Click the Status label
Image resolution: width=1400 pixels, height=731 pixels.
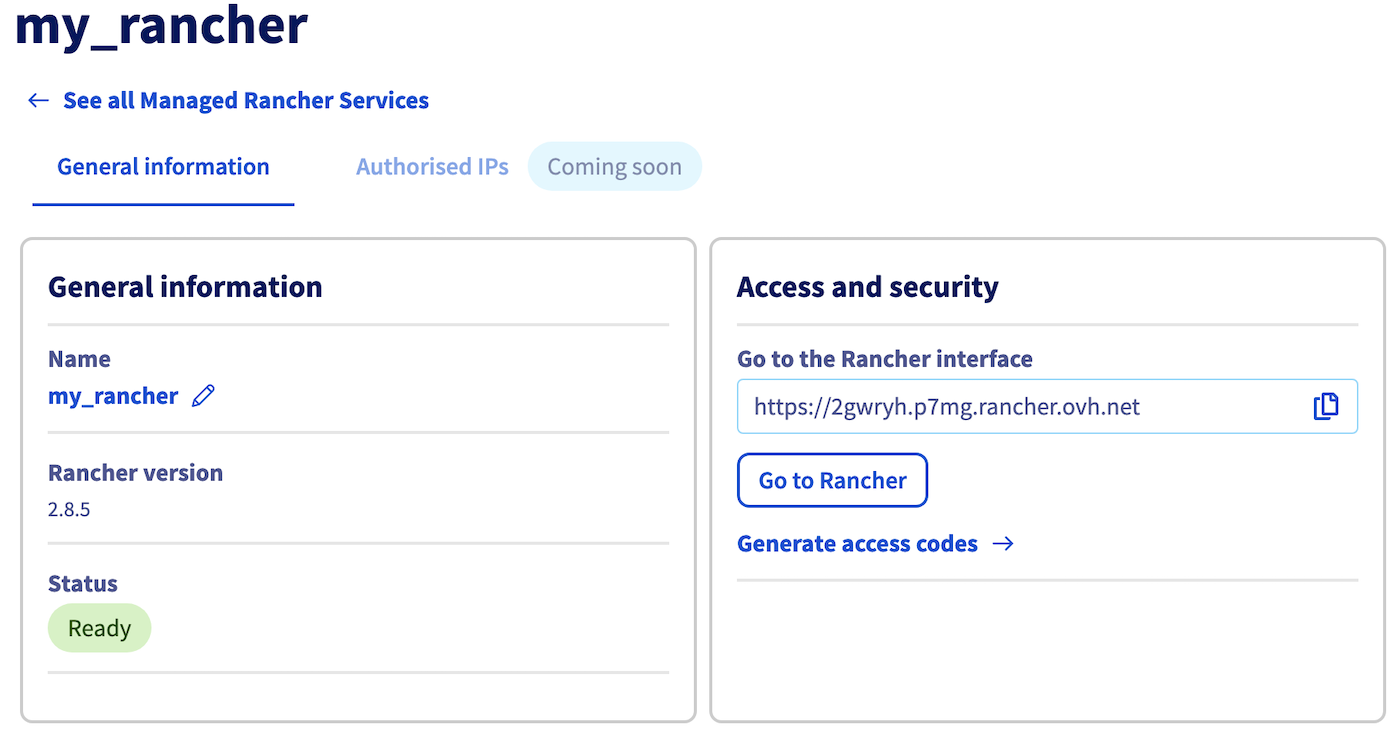tap(83, 583)
